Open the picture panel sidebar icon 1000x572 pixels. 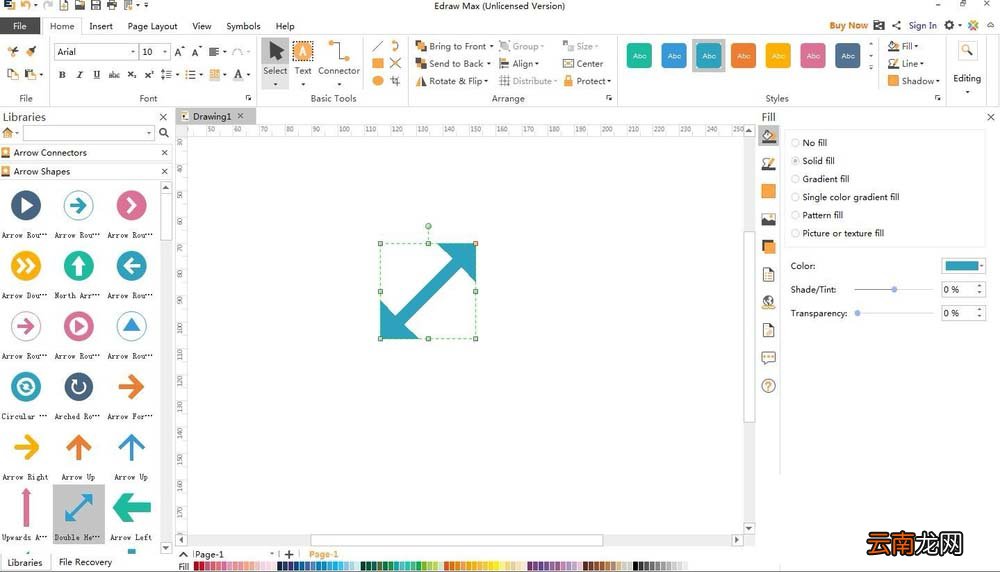tap(768, 219)
